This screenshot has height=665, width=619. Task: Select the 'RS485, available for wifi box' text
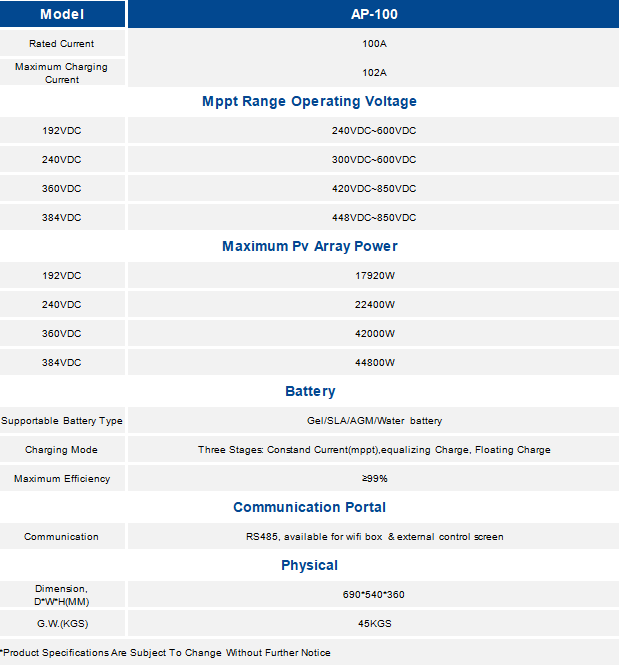(x=314, y=536)
